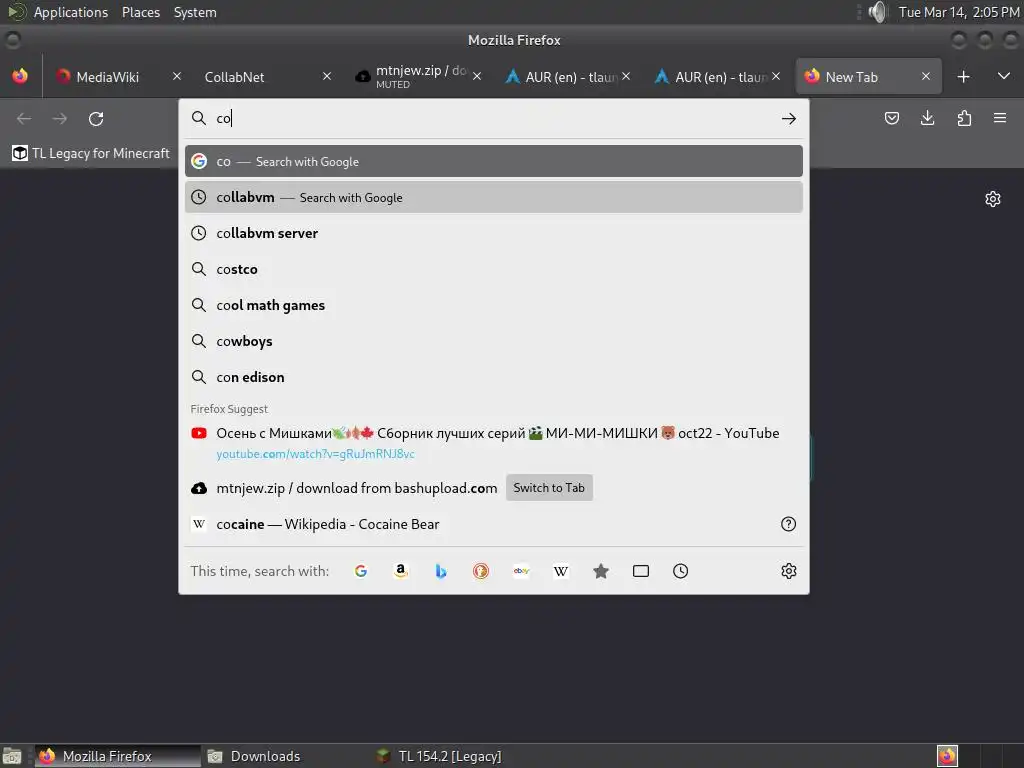Open the YouTube МИ-МИ-МИШКИ suggestion
1024x768 pixels.
click(x=494, y=443)
